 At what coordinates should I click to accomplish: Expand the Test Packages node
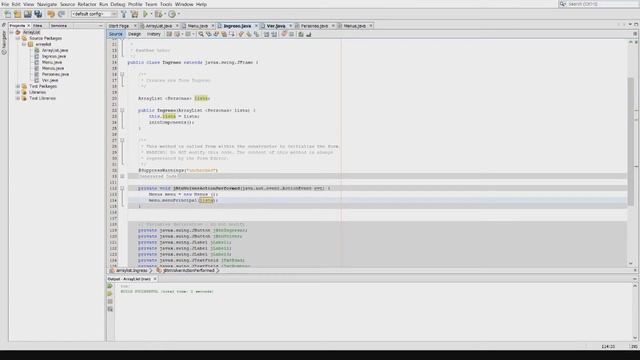pos(18,86)
